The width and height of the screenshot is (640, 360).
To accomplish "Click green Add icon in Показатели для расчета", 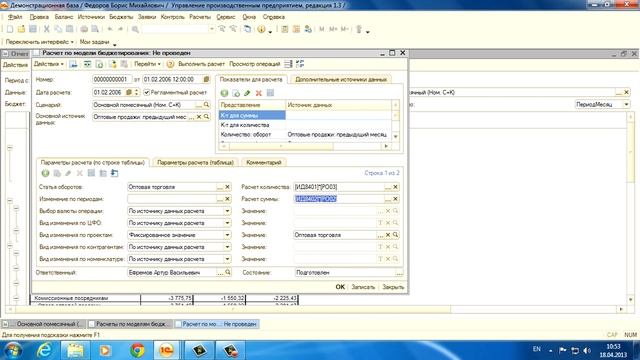I will click(224, 93).
